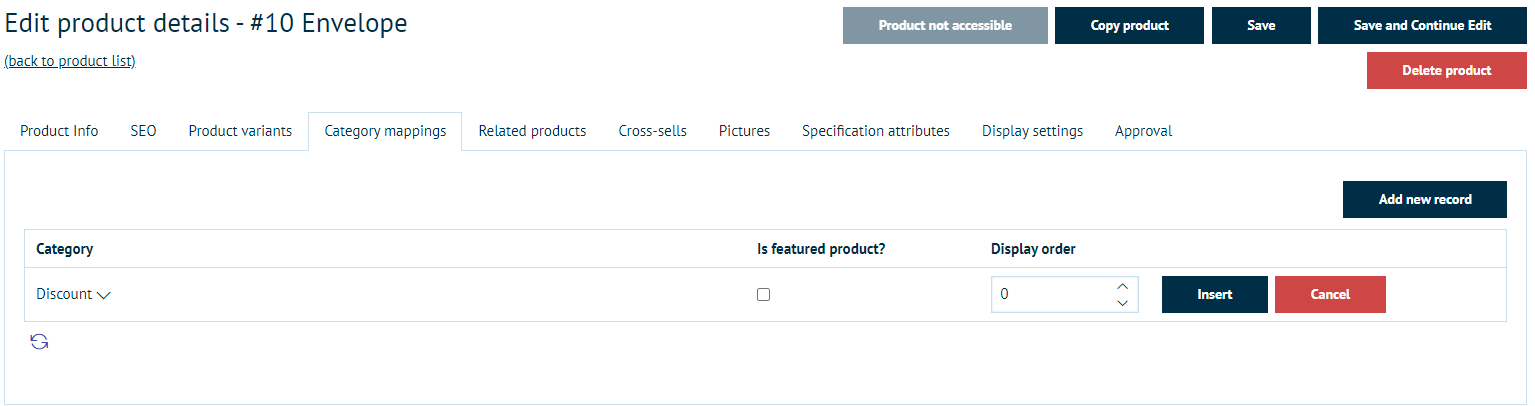Follow the back to product list link
This screenshot has height=406, width=1535.
(70, 61)
